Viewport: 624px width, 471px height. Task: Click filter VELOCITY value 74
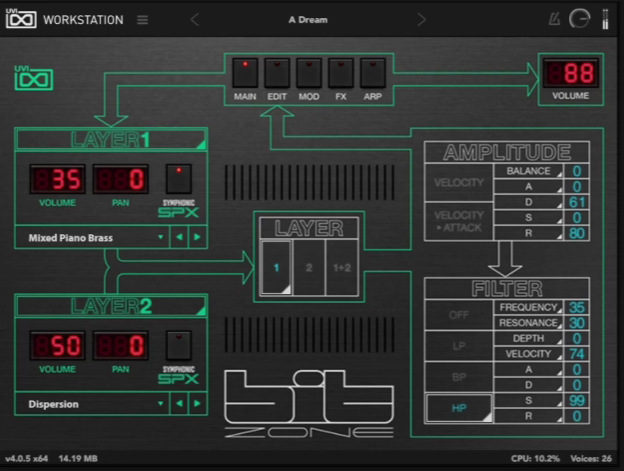click(x=577, y=354)
